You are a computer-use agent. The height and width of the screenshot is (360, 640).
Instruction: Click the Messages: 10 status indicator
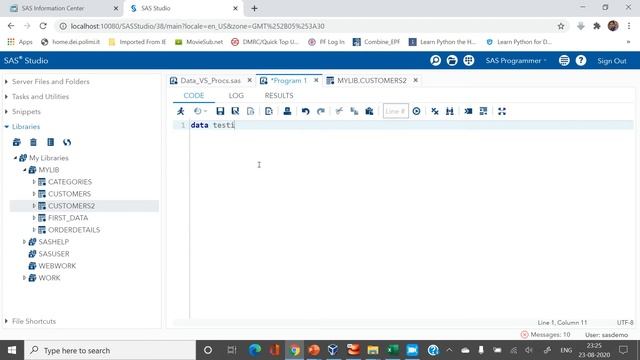click(545, 335)
